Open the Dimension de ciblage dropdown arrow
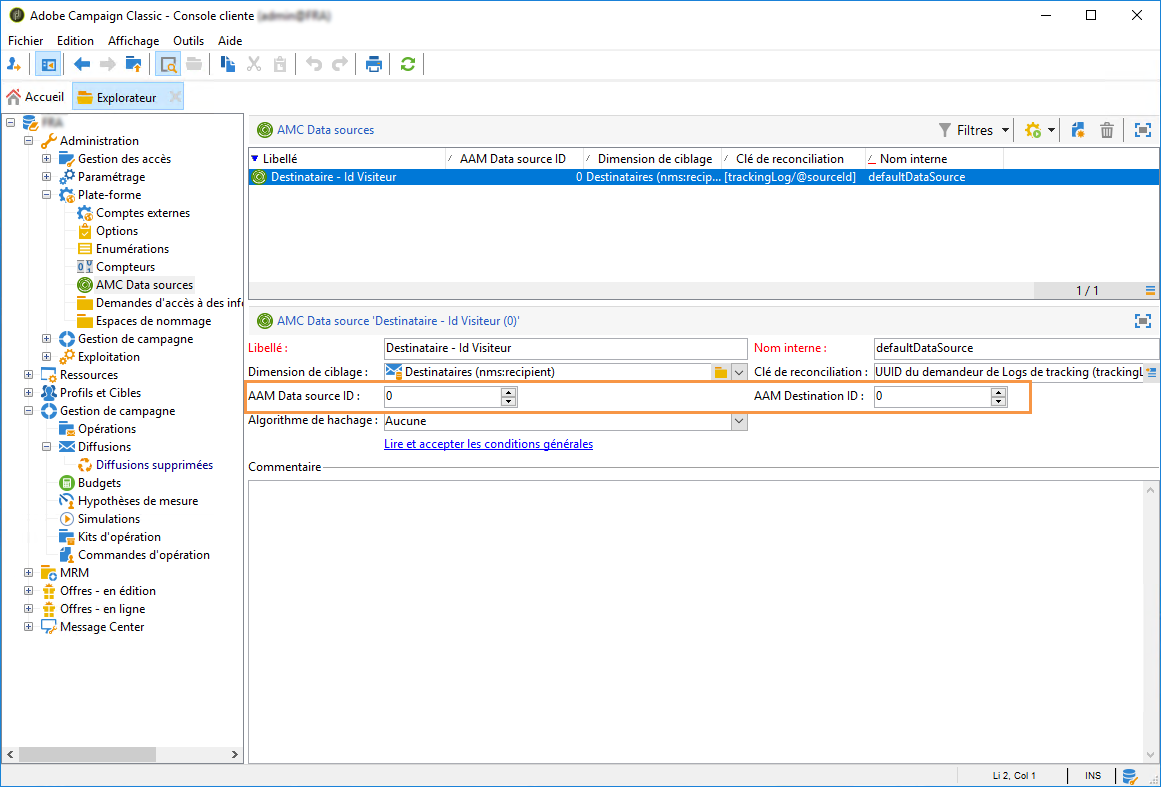 [x=739, y=372]
